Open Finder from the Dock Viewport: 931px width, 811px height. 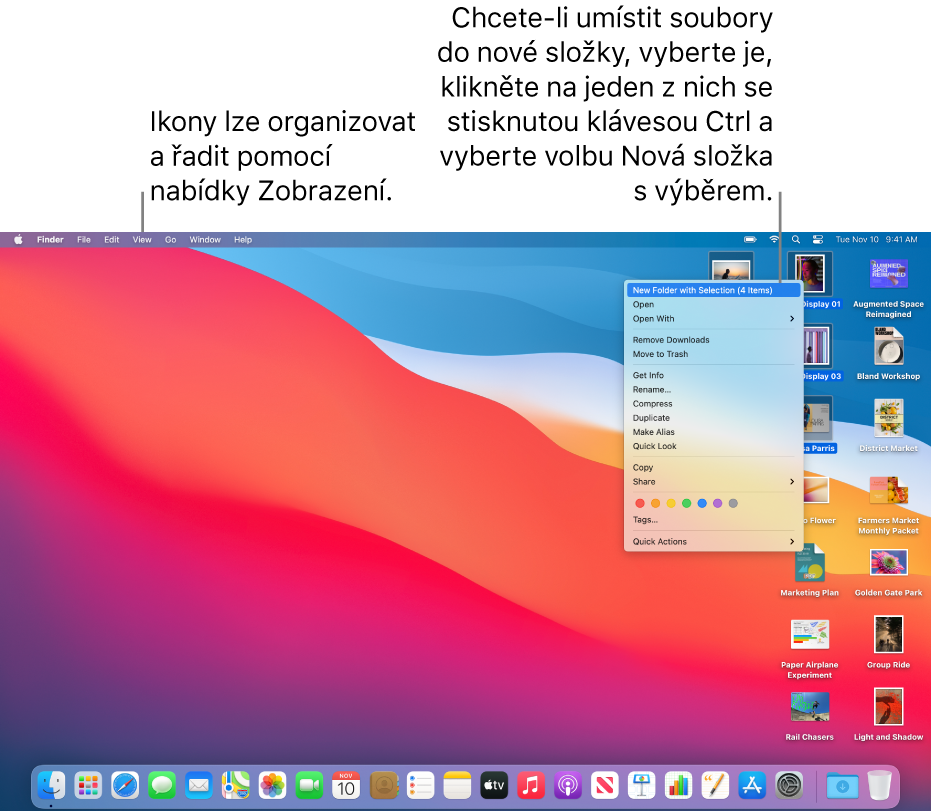[52, 785]
